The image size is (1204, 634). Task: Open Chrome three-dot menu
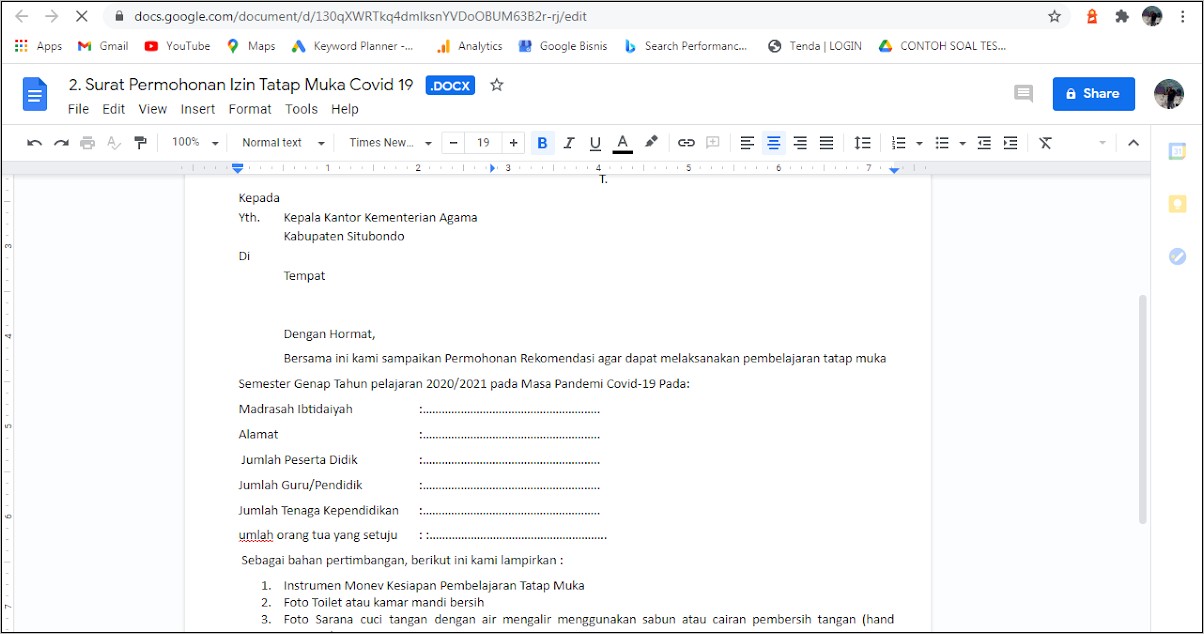(x=1183, y=17)
